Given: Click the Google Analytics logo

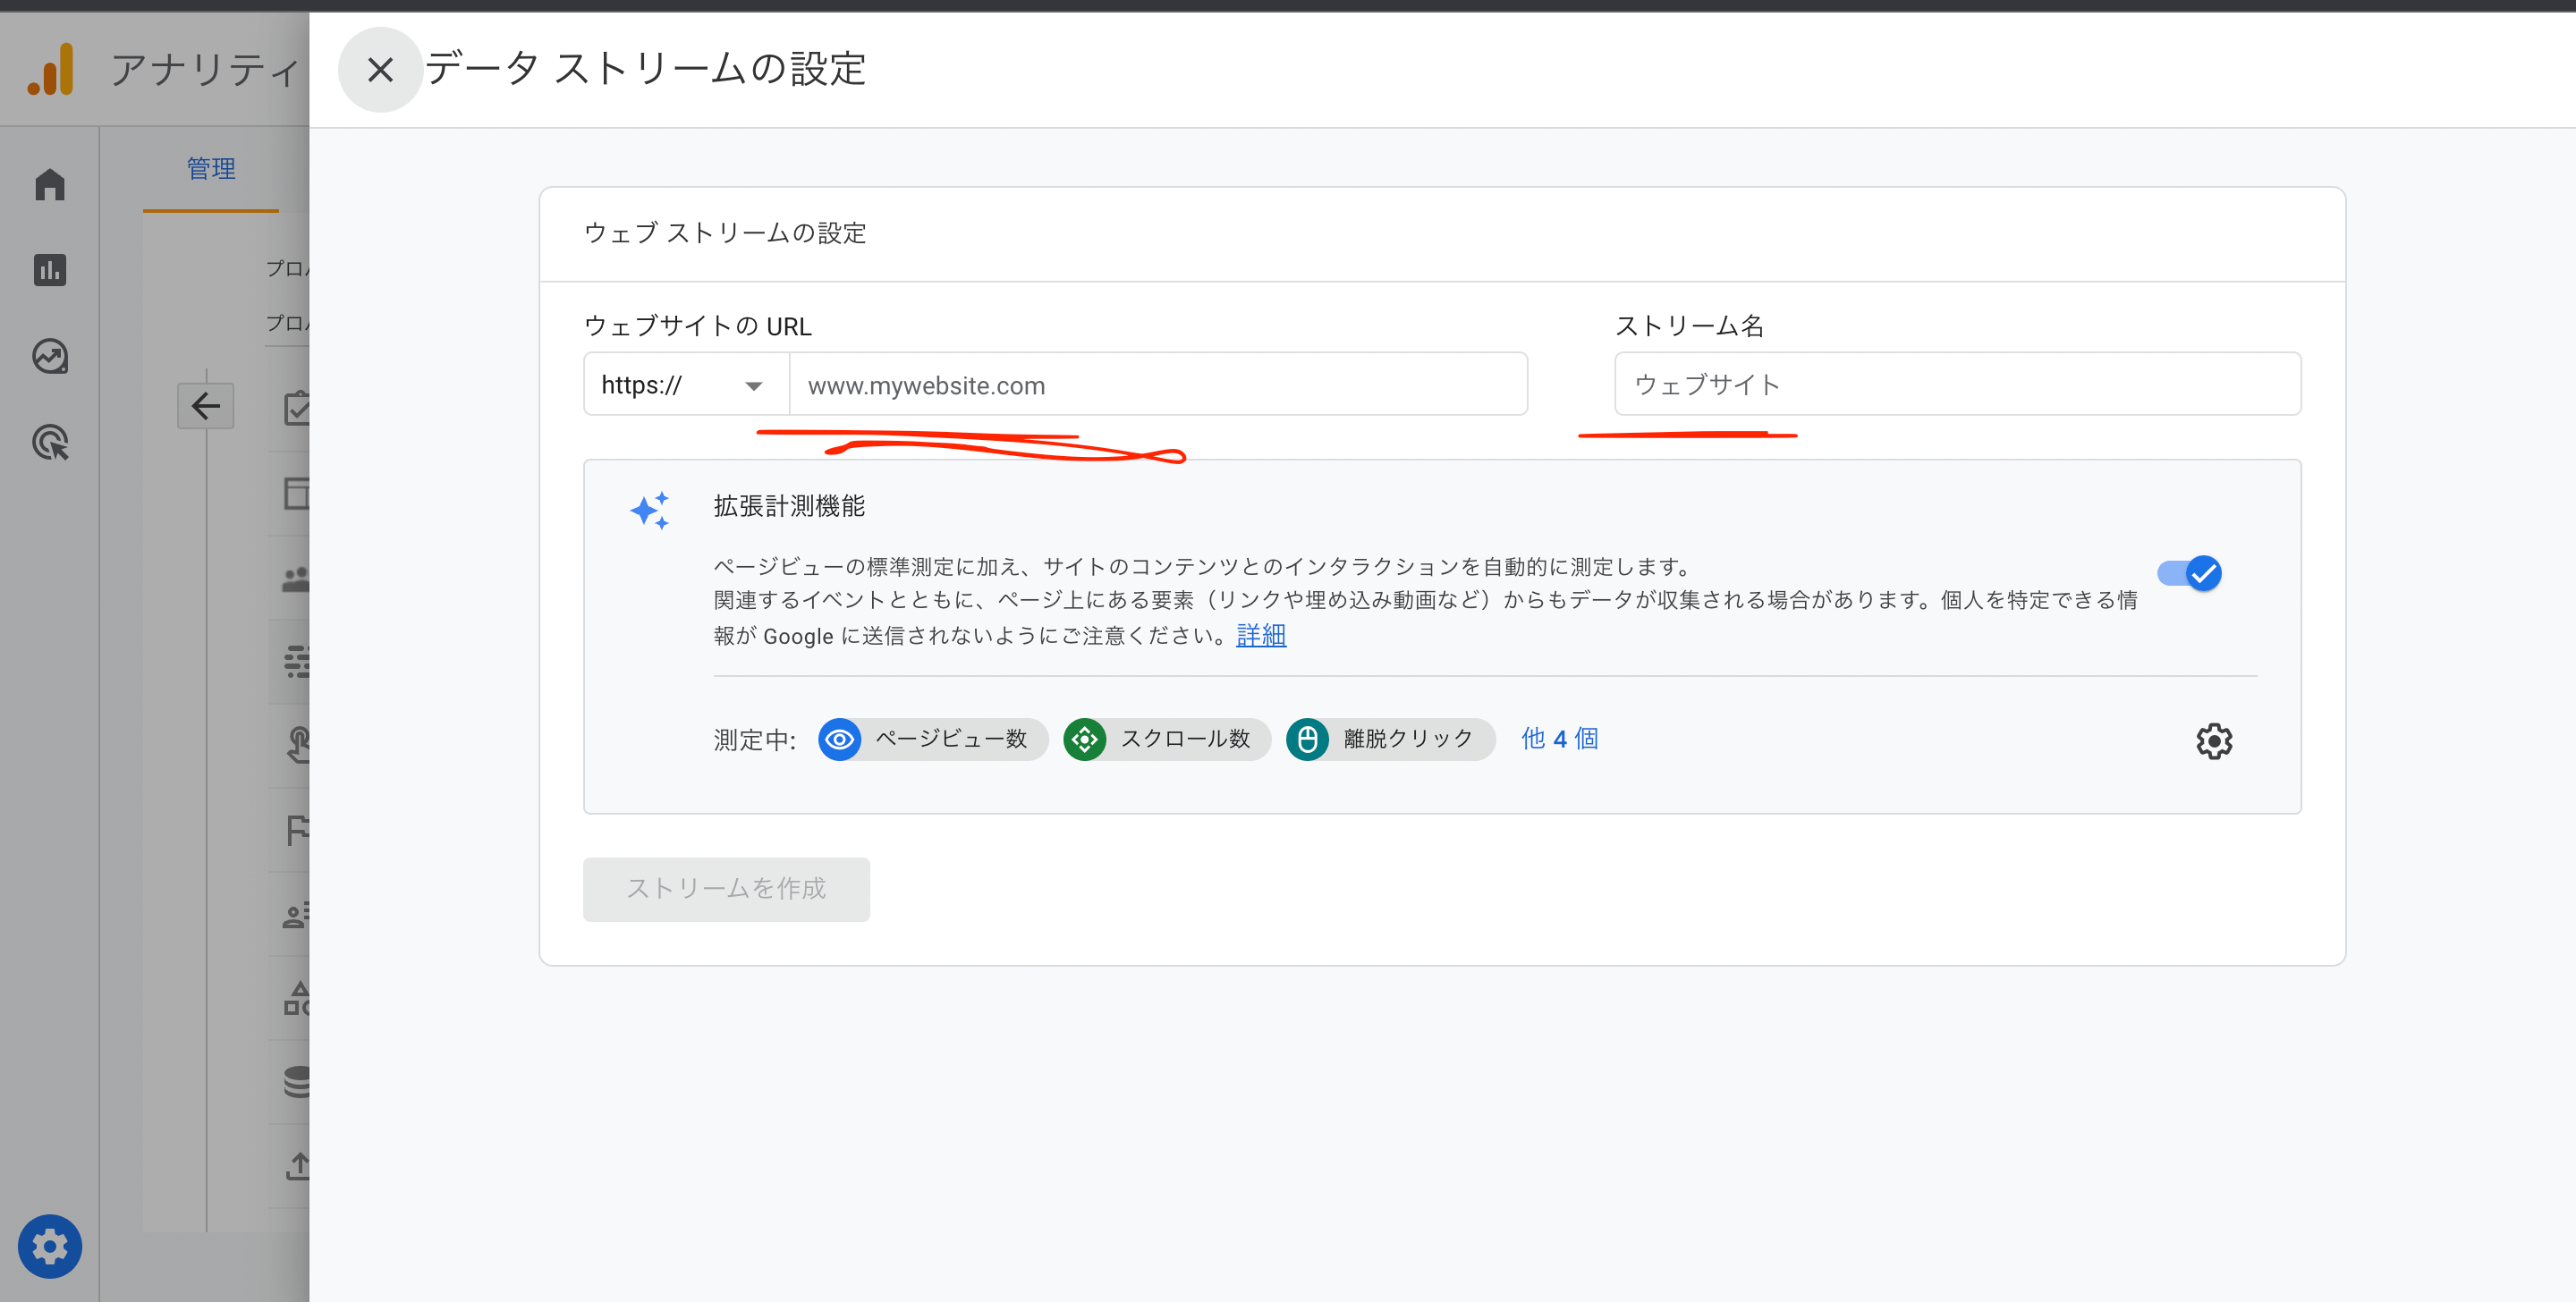Looking at the screenshot, I should coord(51,70).
